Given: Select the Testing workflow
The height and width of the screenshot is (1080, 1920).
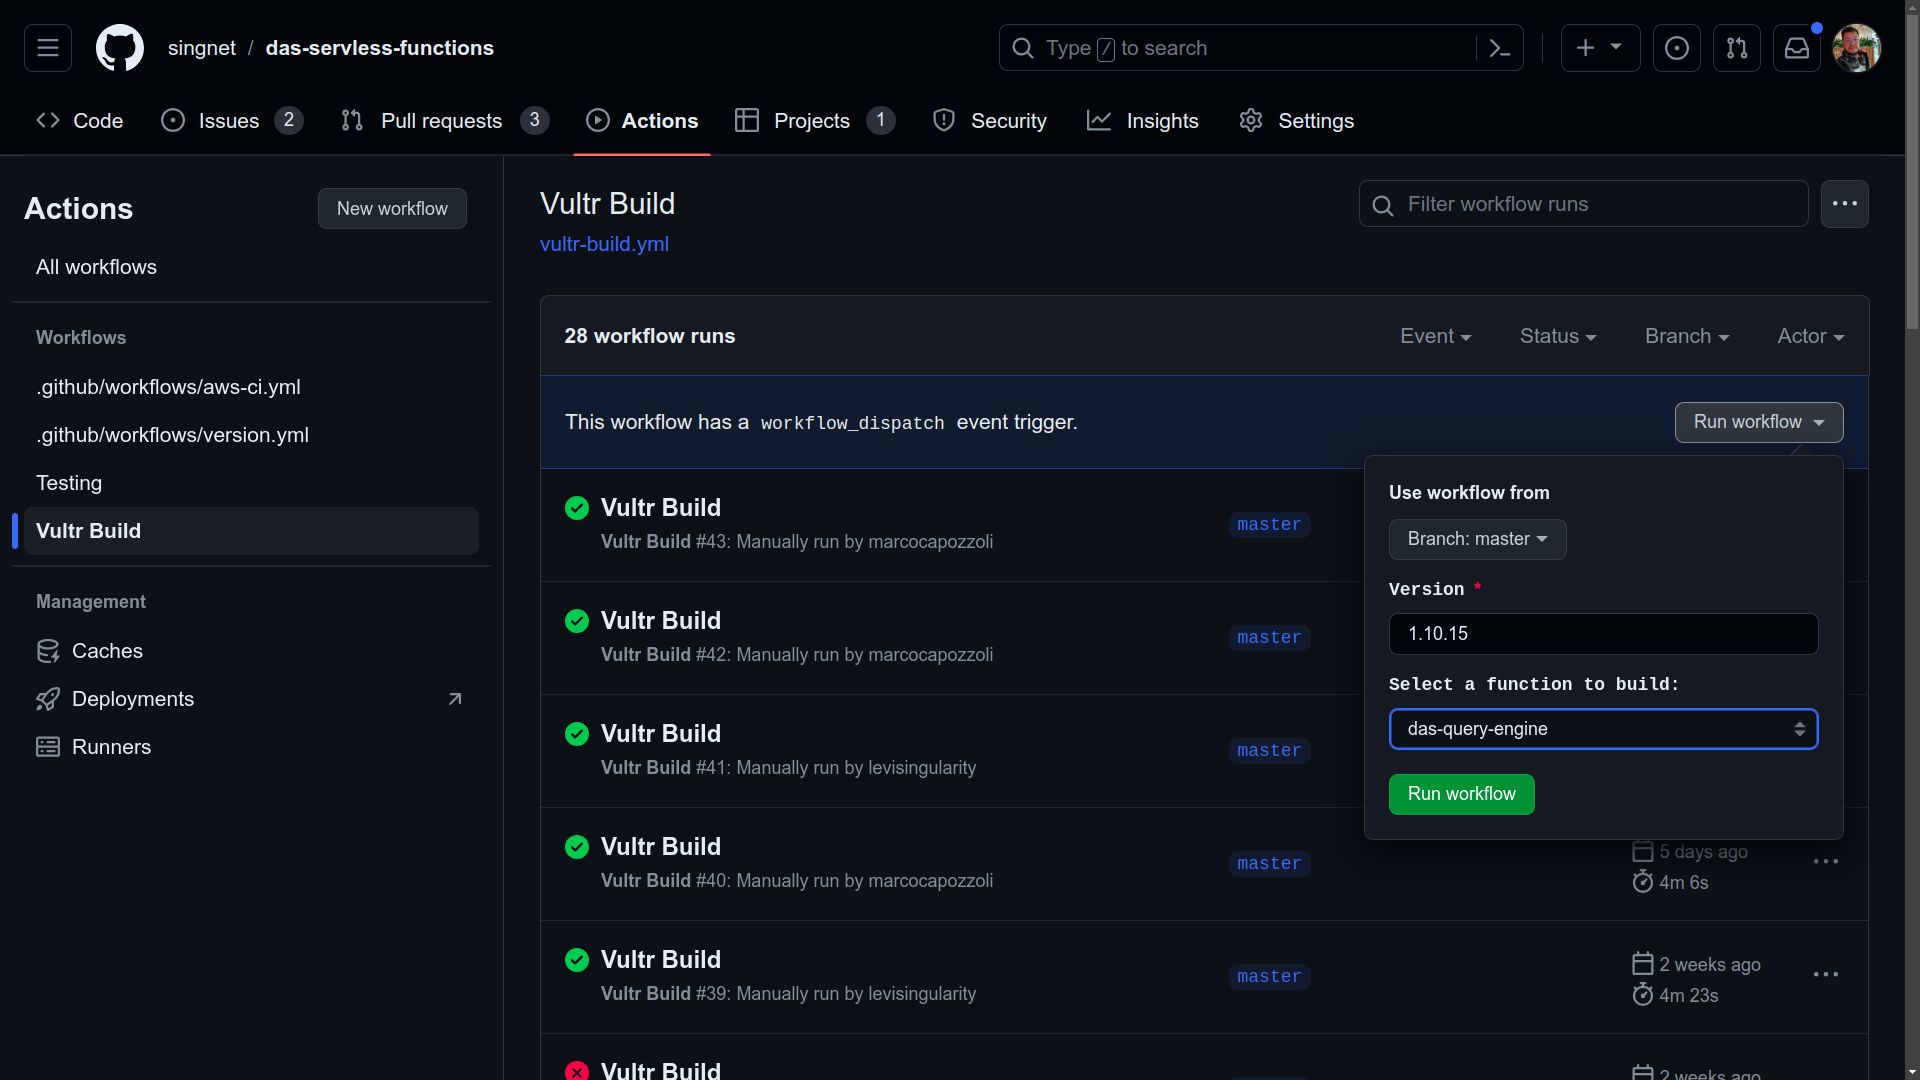Looking at the screenshot, I should pyautogui.click(x=251, y=483).
